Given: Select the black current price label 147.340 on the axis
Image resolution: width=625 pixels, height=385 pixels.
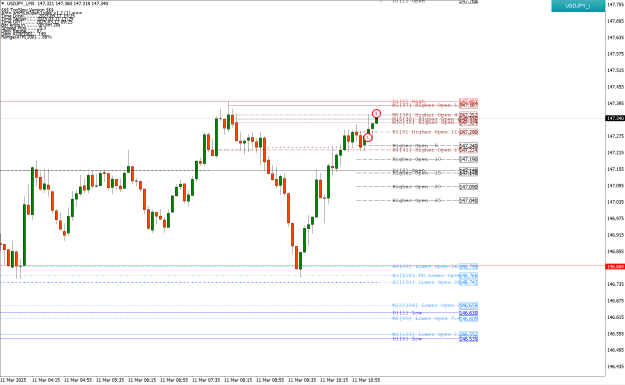Looking at the screenshot, I should pos(615,118).
